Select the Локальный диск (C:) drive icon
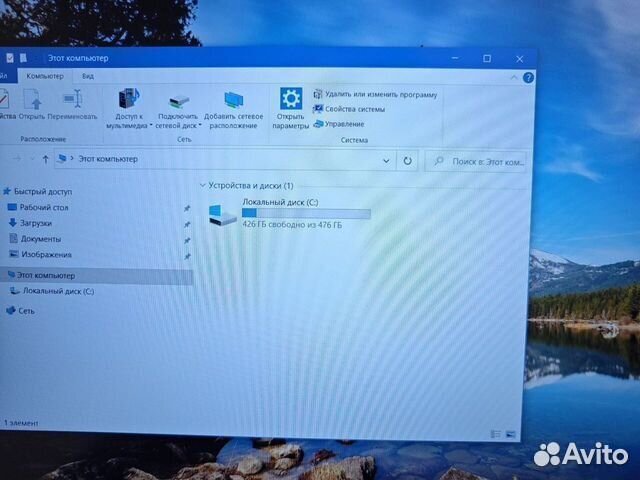The height and width of the screenshot is (480, 640). [222, 215]
